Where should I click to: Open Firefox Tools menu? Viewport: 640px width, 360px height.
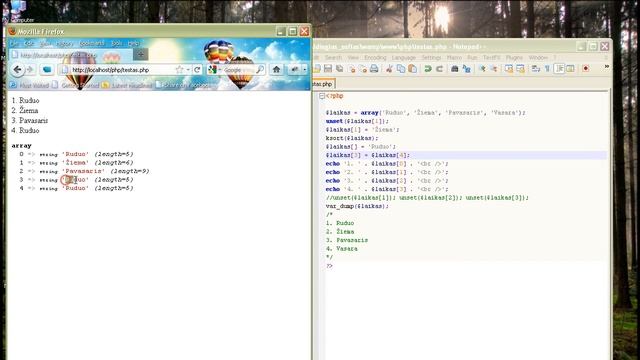(x=116, y=43)
